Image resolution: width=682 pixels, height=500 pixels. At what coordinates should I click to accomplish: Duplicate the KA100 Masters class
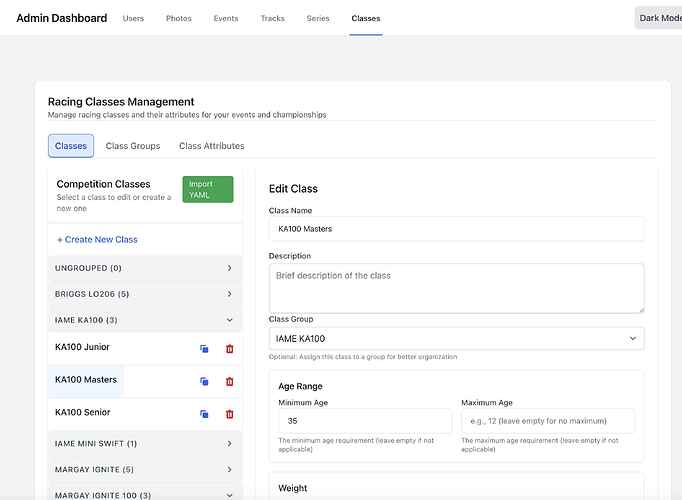pyautogui.click(x=204, y=381)
